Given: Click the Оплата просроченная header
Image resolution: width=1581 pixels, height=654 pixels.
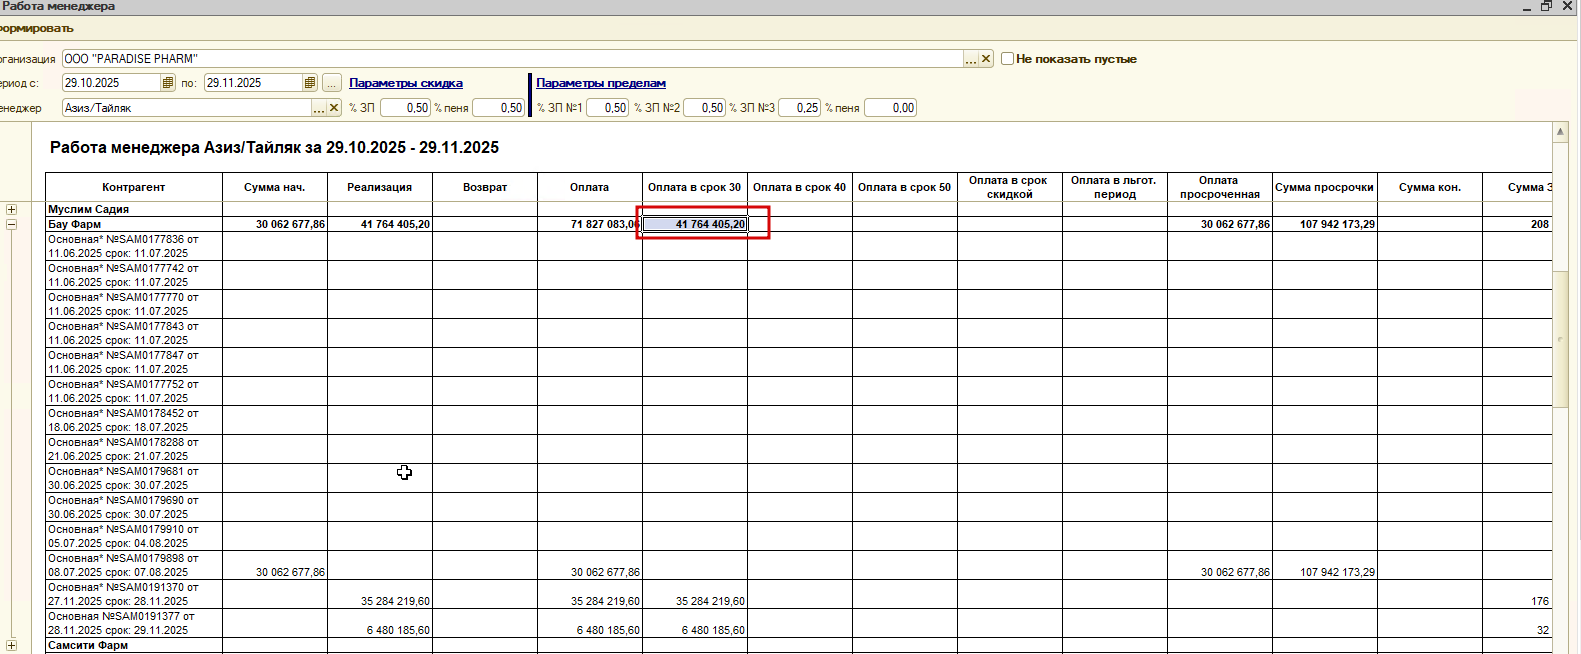Looking at the screenshot, I should click(x=1220, y=188).
